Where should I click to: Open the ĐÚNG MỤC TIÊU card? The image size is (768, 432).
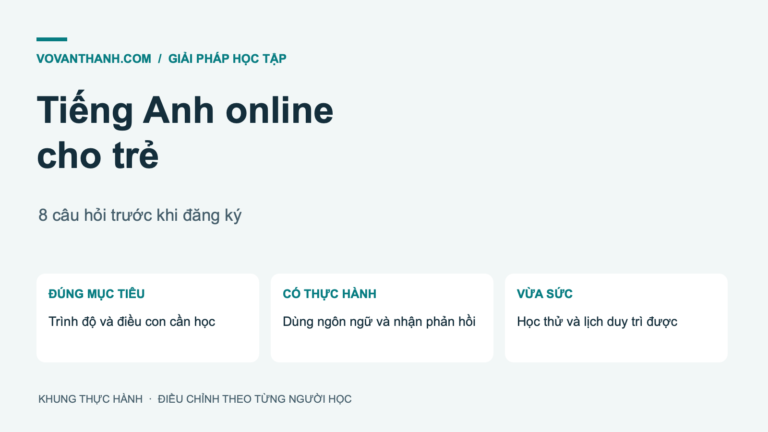[x=147, y=318]
